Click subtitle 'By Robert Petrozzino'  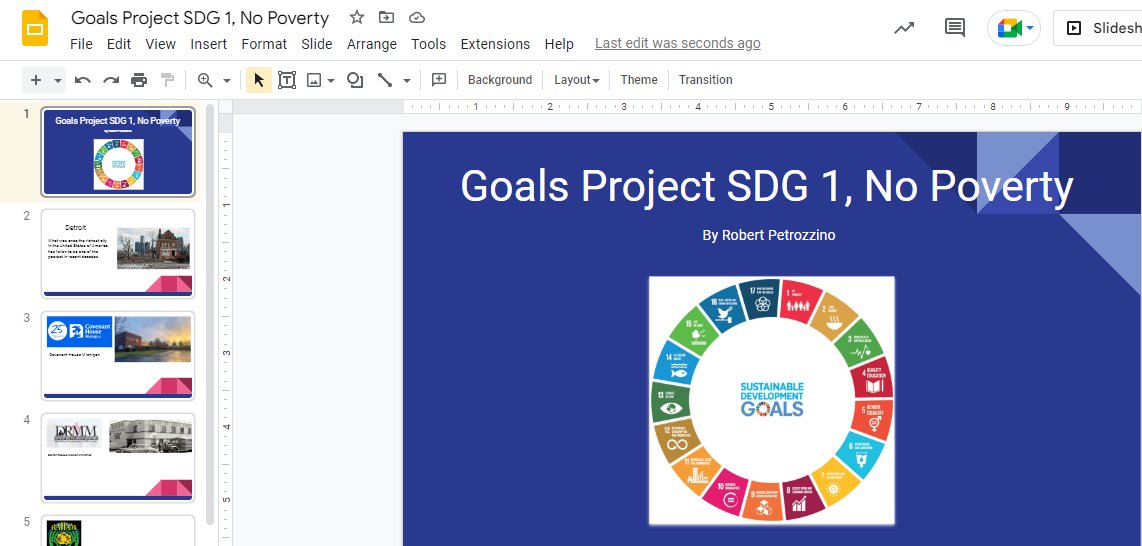click(768, 235)
